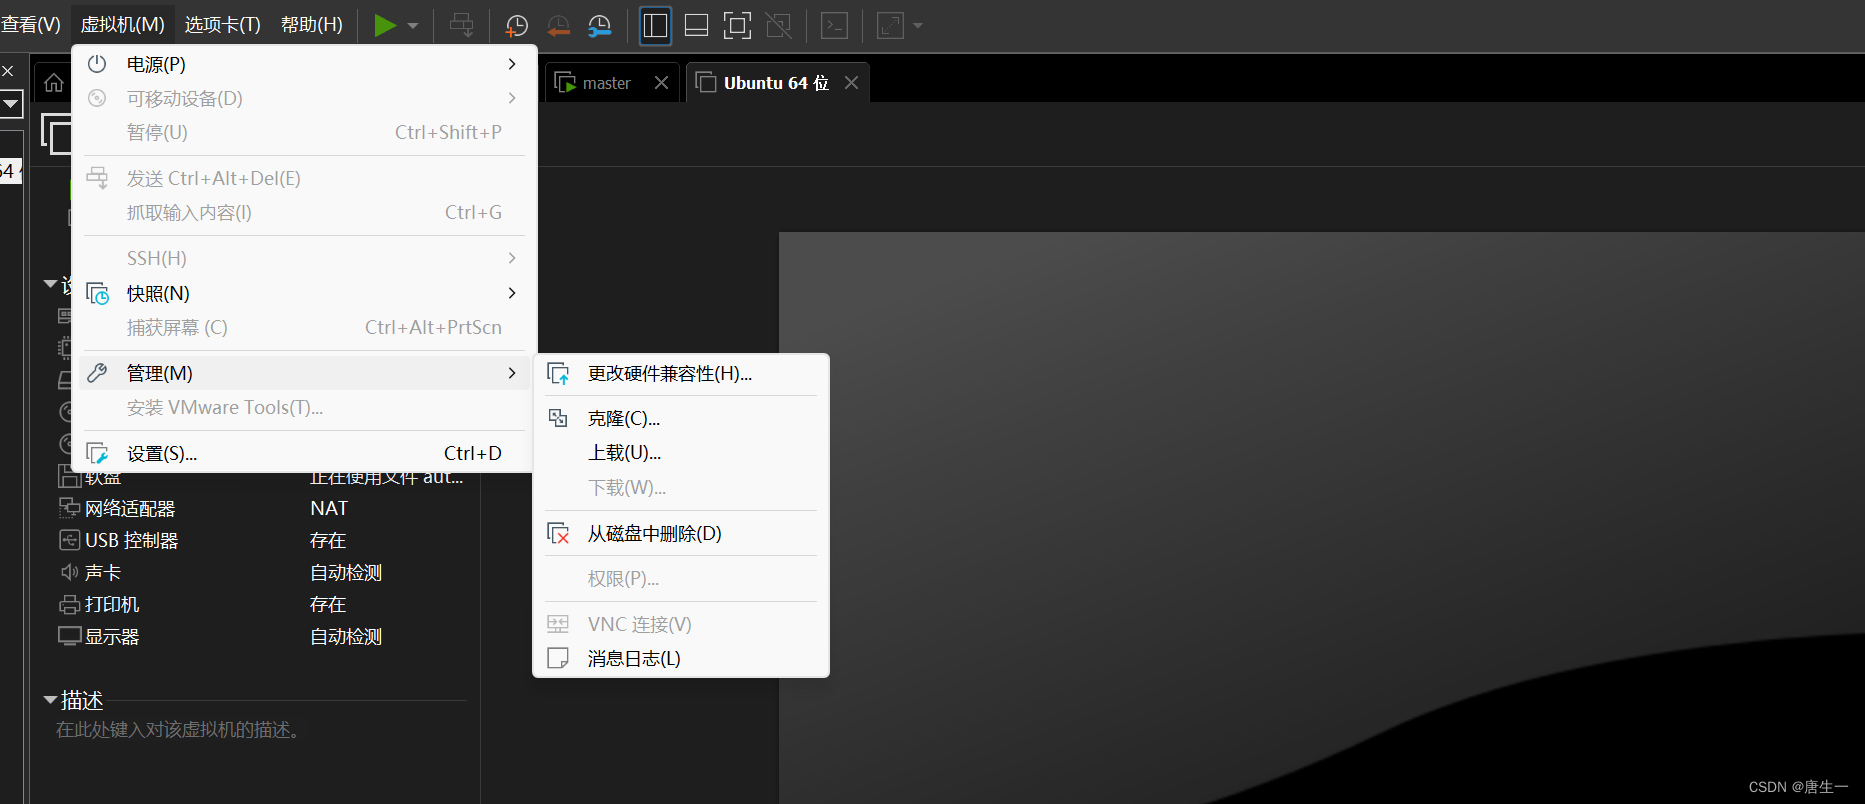1865x804 pixels.
Task: Toggle the library sidebar view icon
Action: point(655,25)
